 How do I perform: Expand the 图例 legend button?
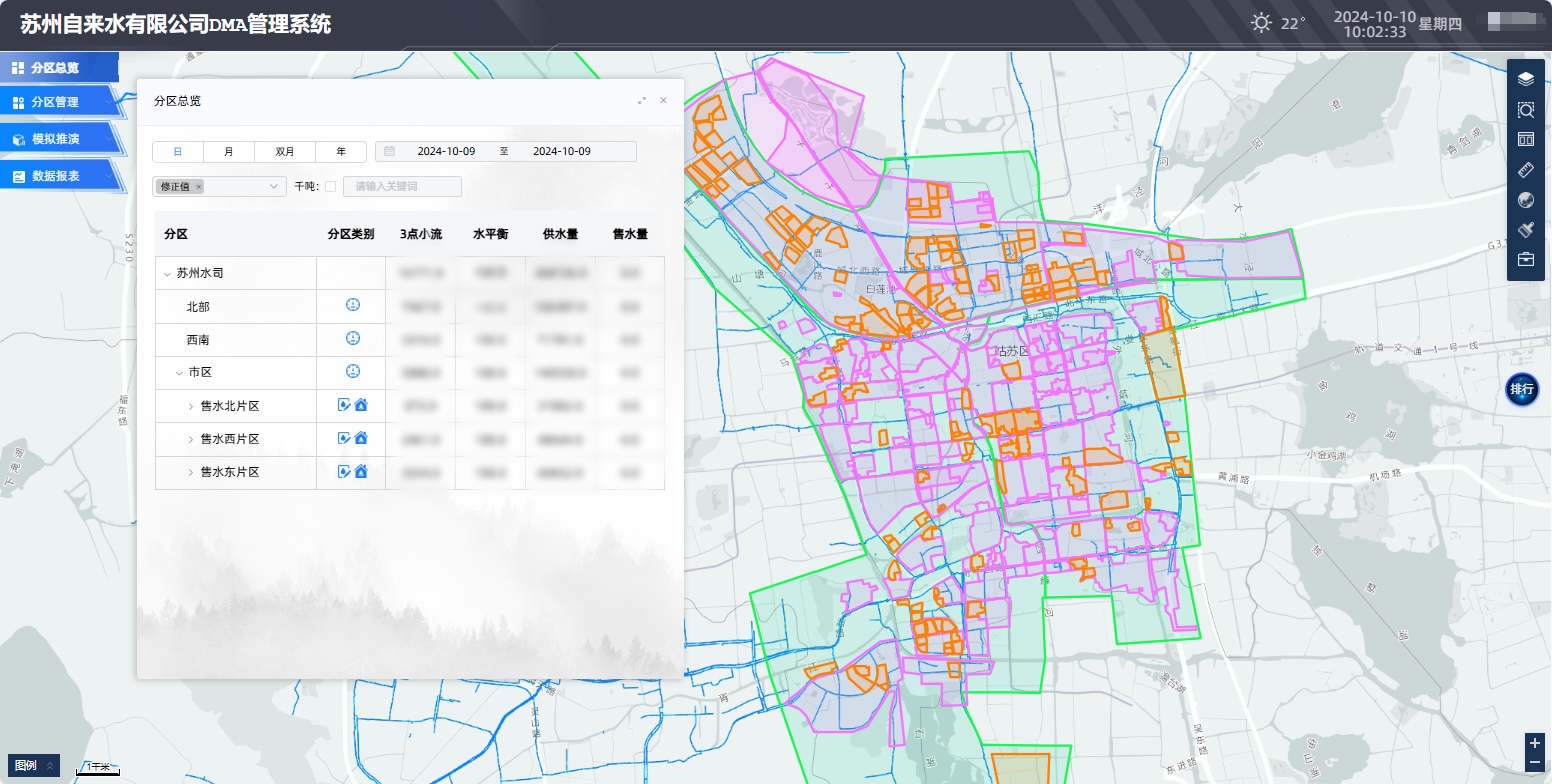pyautogui.click(x=33, y=765)
